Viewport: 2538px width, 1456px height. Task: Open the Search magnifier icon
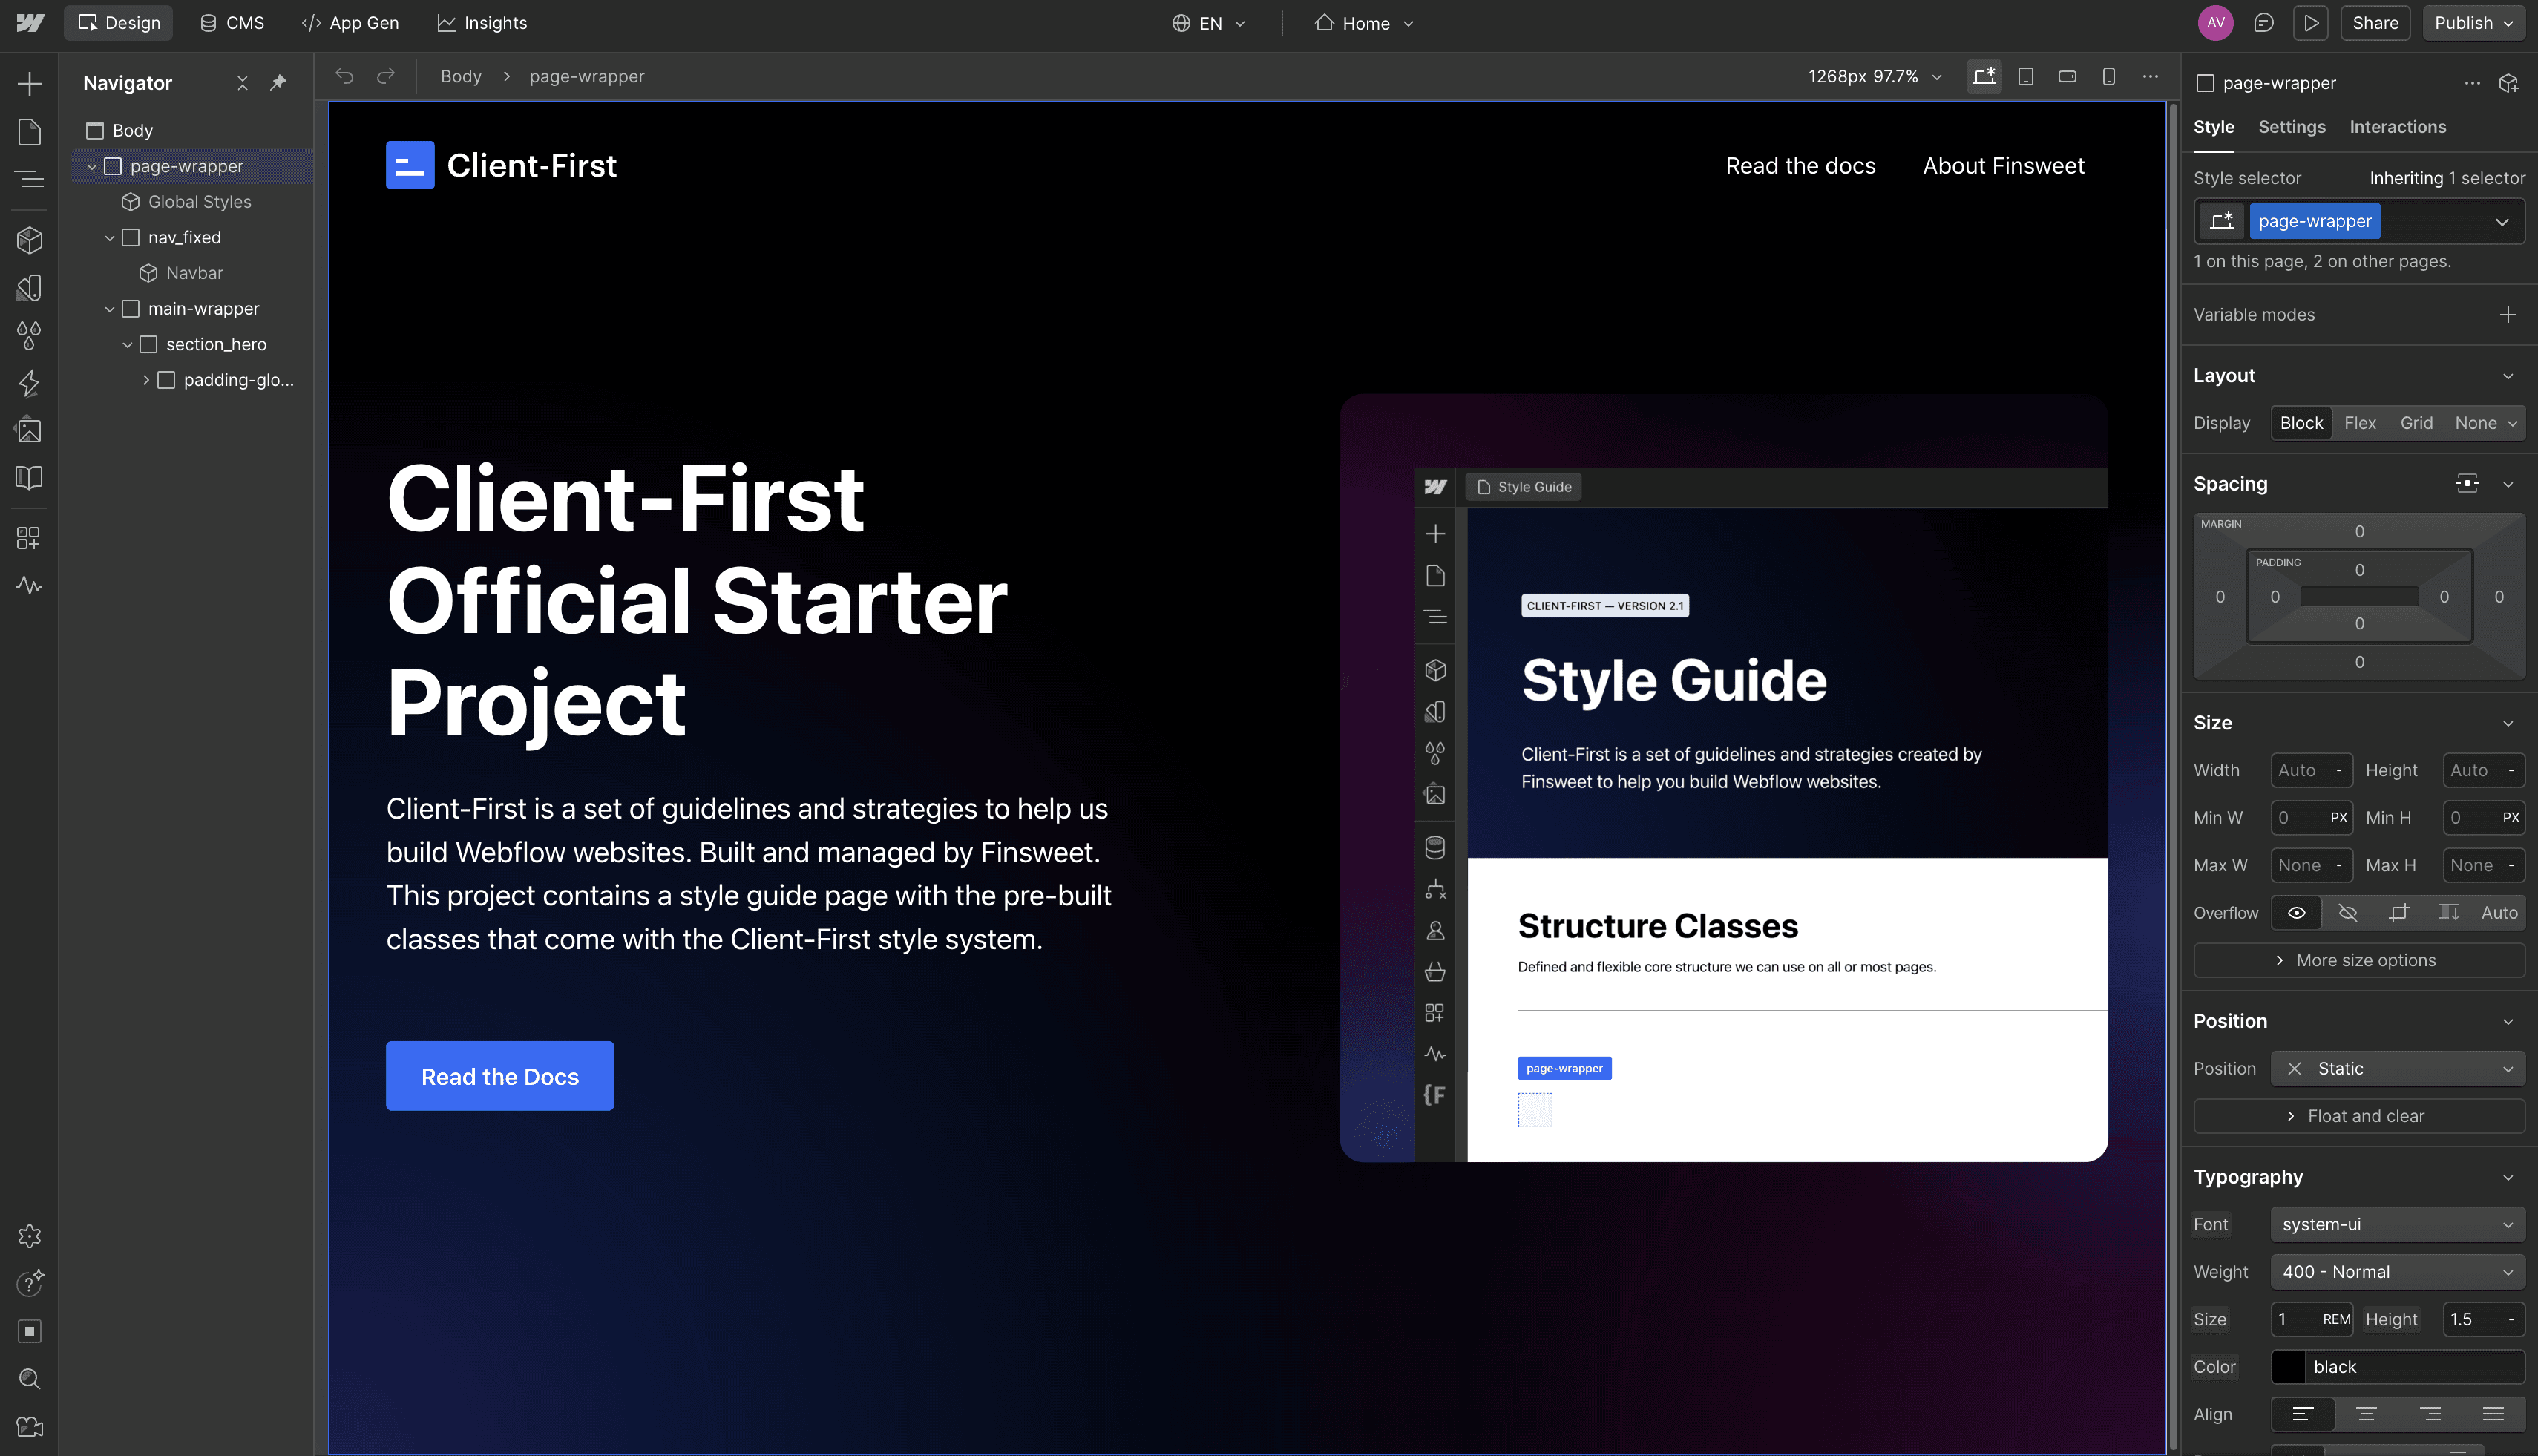(29, 1379)
